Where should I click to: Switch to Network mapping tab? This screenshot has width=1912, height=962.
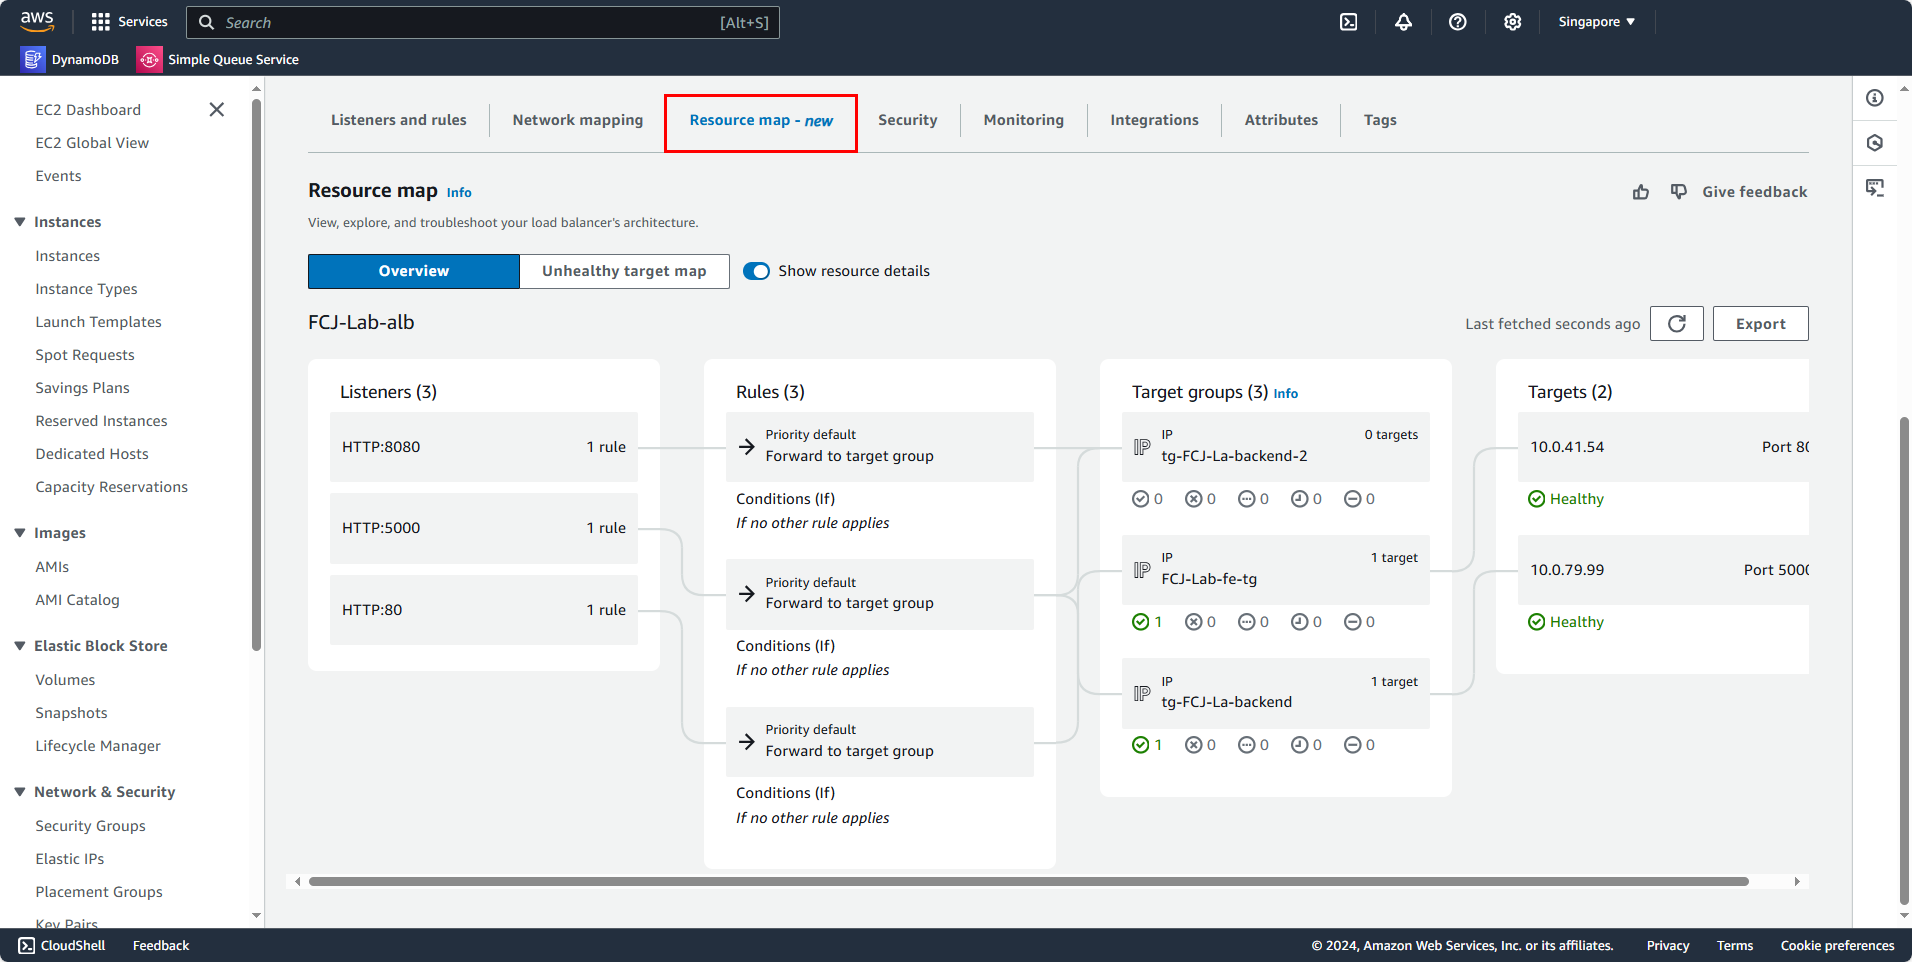(x=578, y=120)
